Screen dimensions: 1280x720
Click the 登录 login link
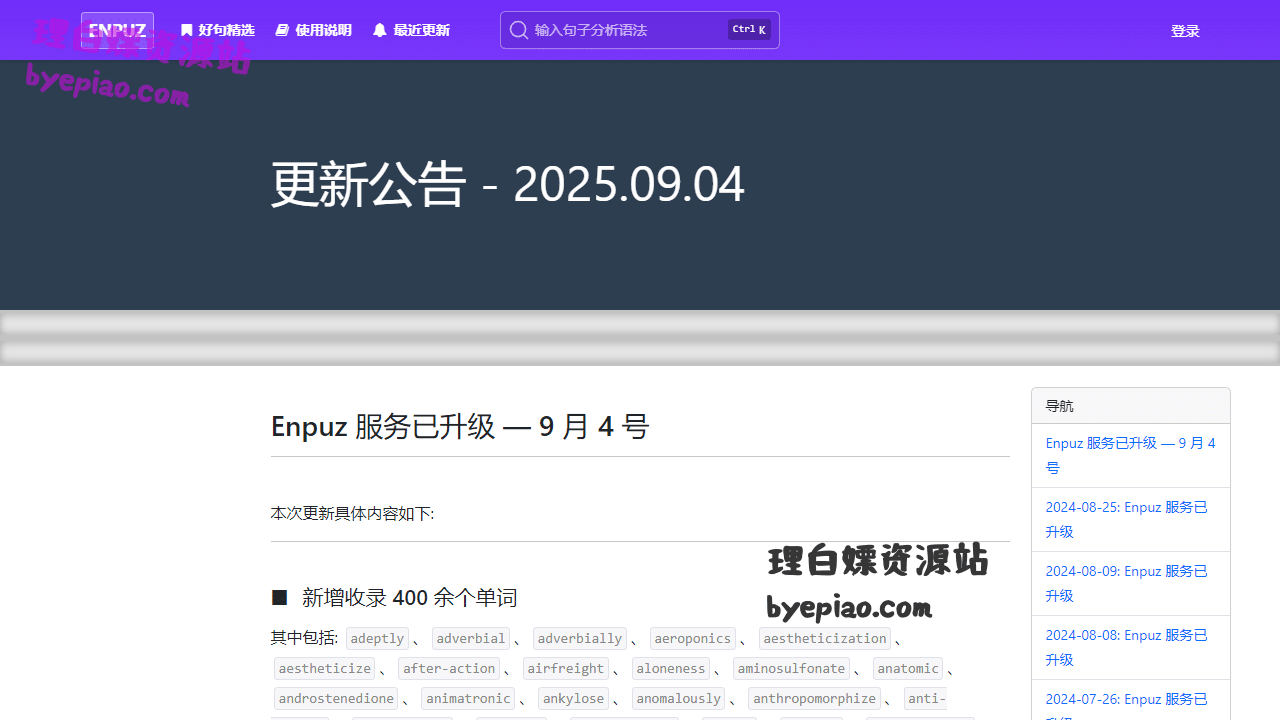pyautogui.click(x=1185, y=31)
